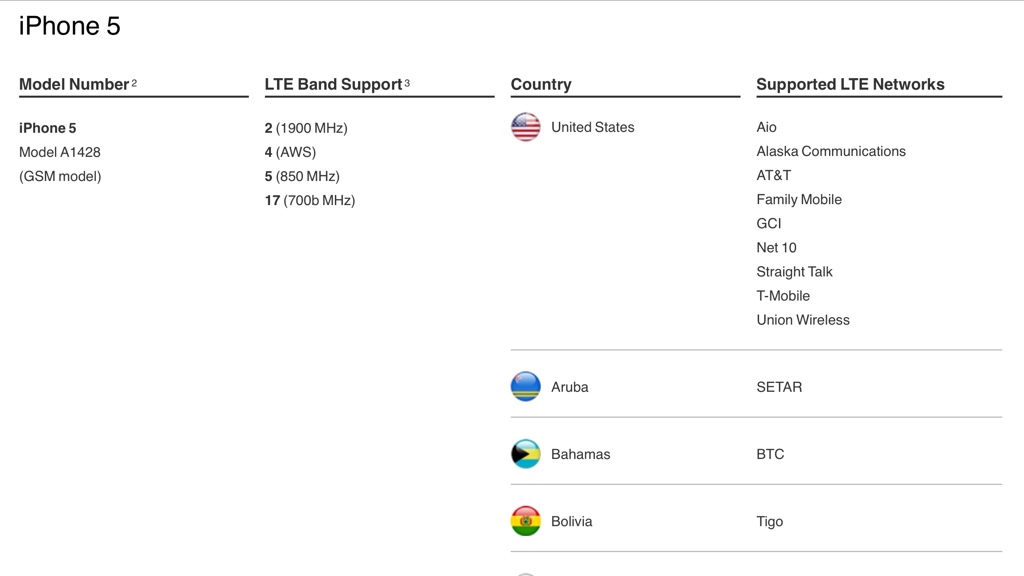Click the 17 (700b MHz) band entry
This screenshot has height=576, width=1024.
(x=310, y=200)
